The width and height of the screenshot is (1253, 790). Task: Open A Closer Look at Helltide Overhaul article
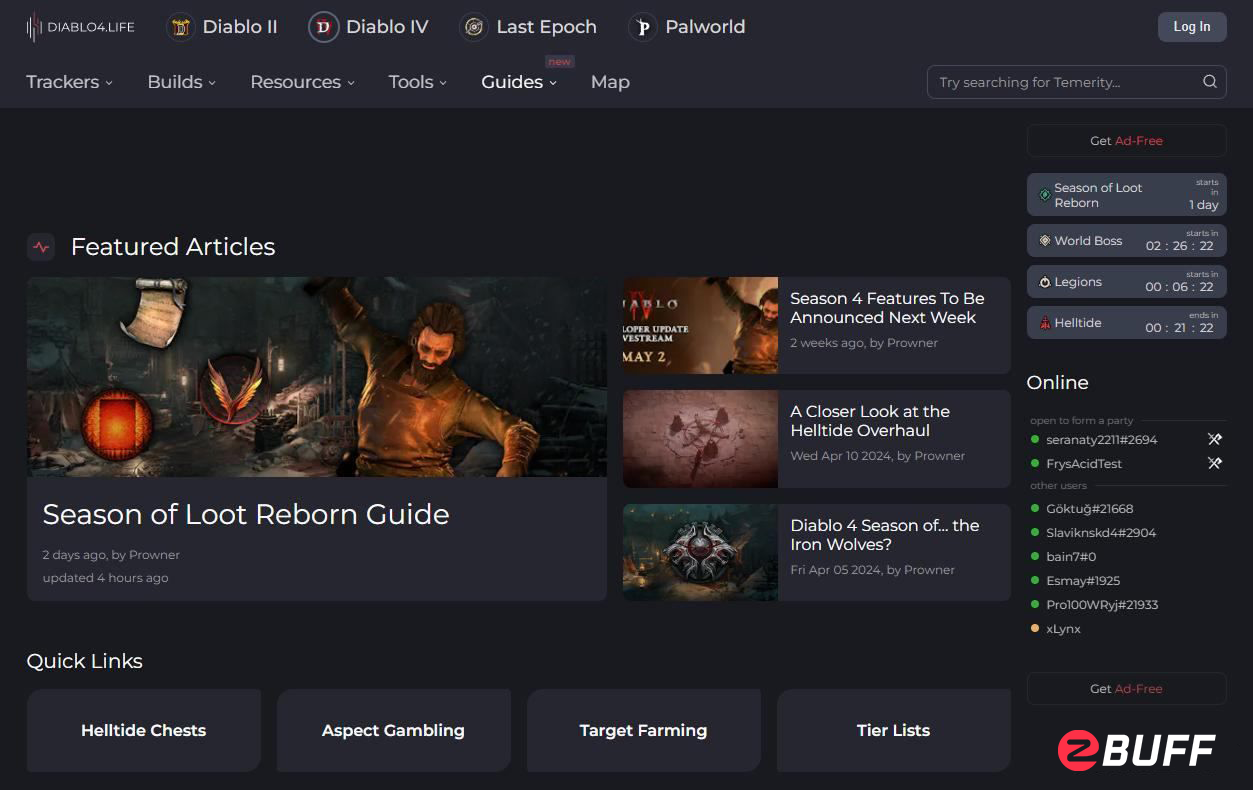[870, 421]
